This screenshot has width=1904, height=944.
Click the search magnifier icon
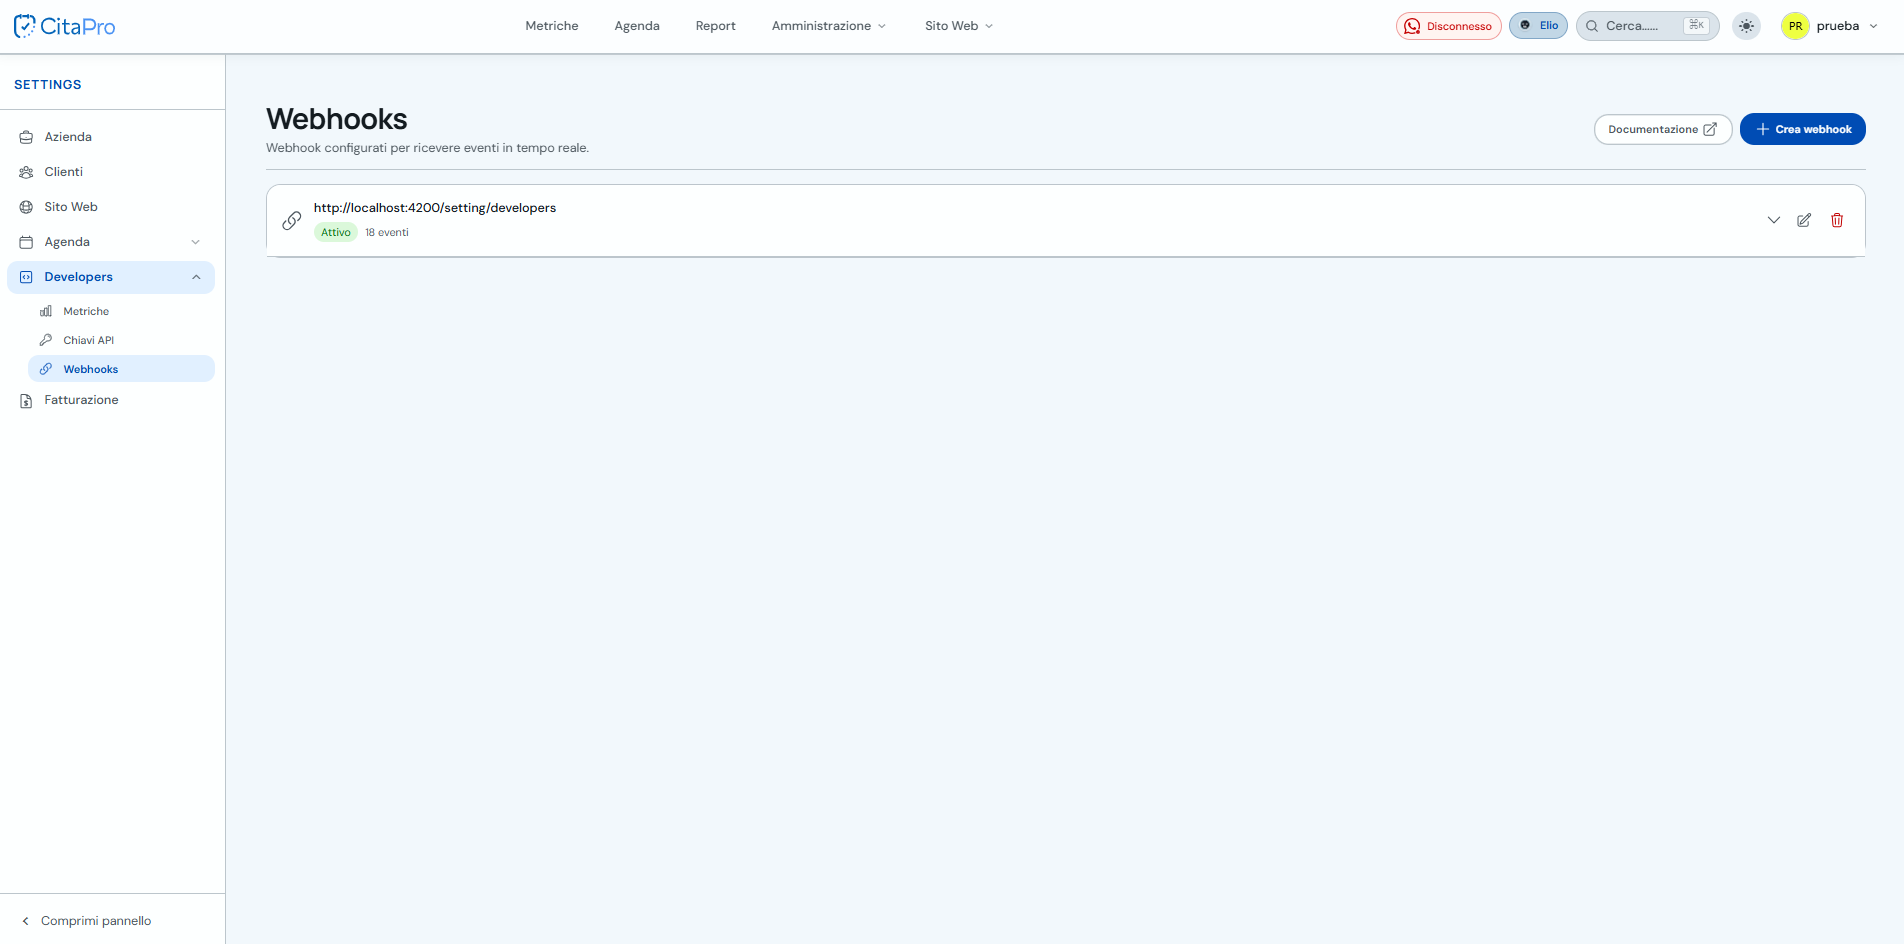coord(1592,26)
